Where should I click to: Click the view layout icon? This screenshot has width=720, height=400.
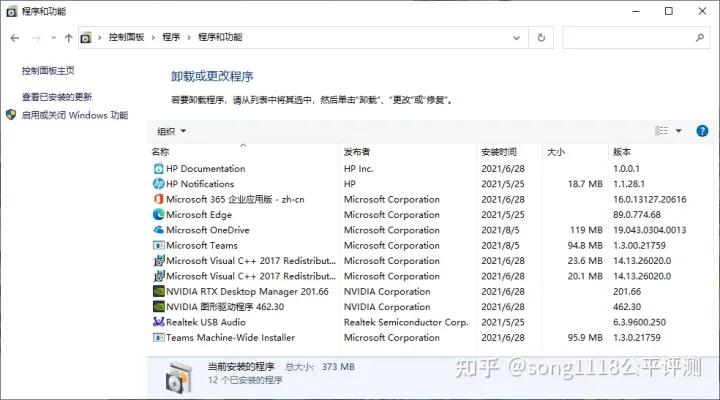(661, 131)
